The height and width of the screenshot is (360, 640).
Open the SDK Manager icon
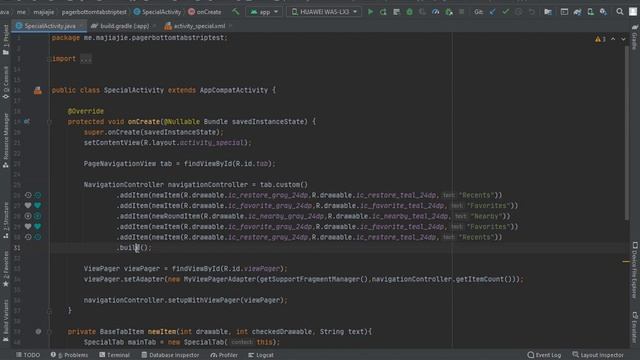coord(603,12)
